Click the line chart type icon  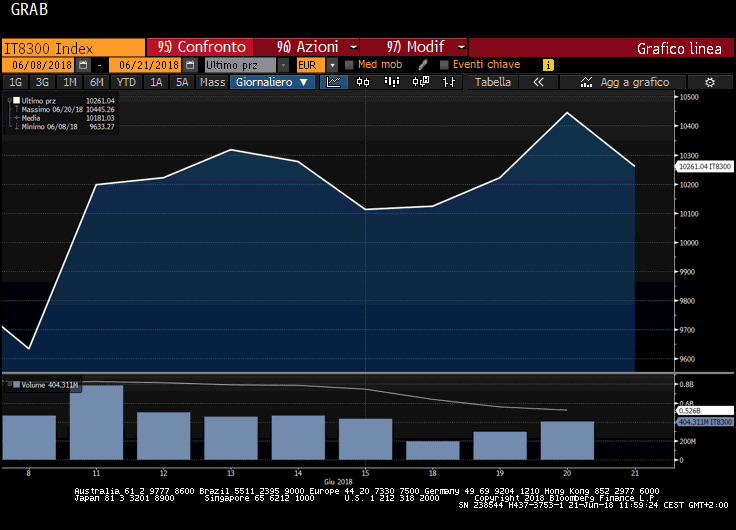334,82
